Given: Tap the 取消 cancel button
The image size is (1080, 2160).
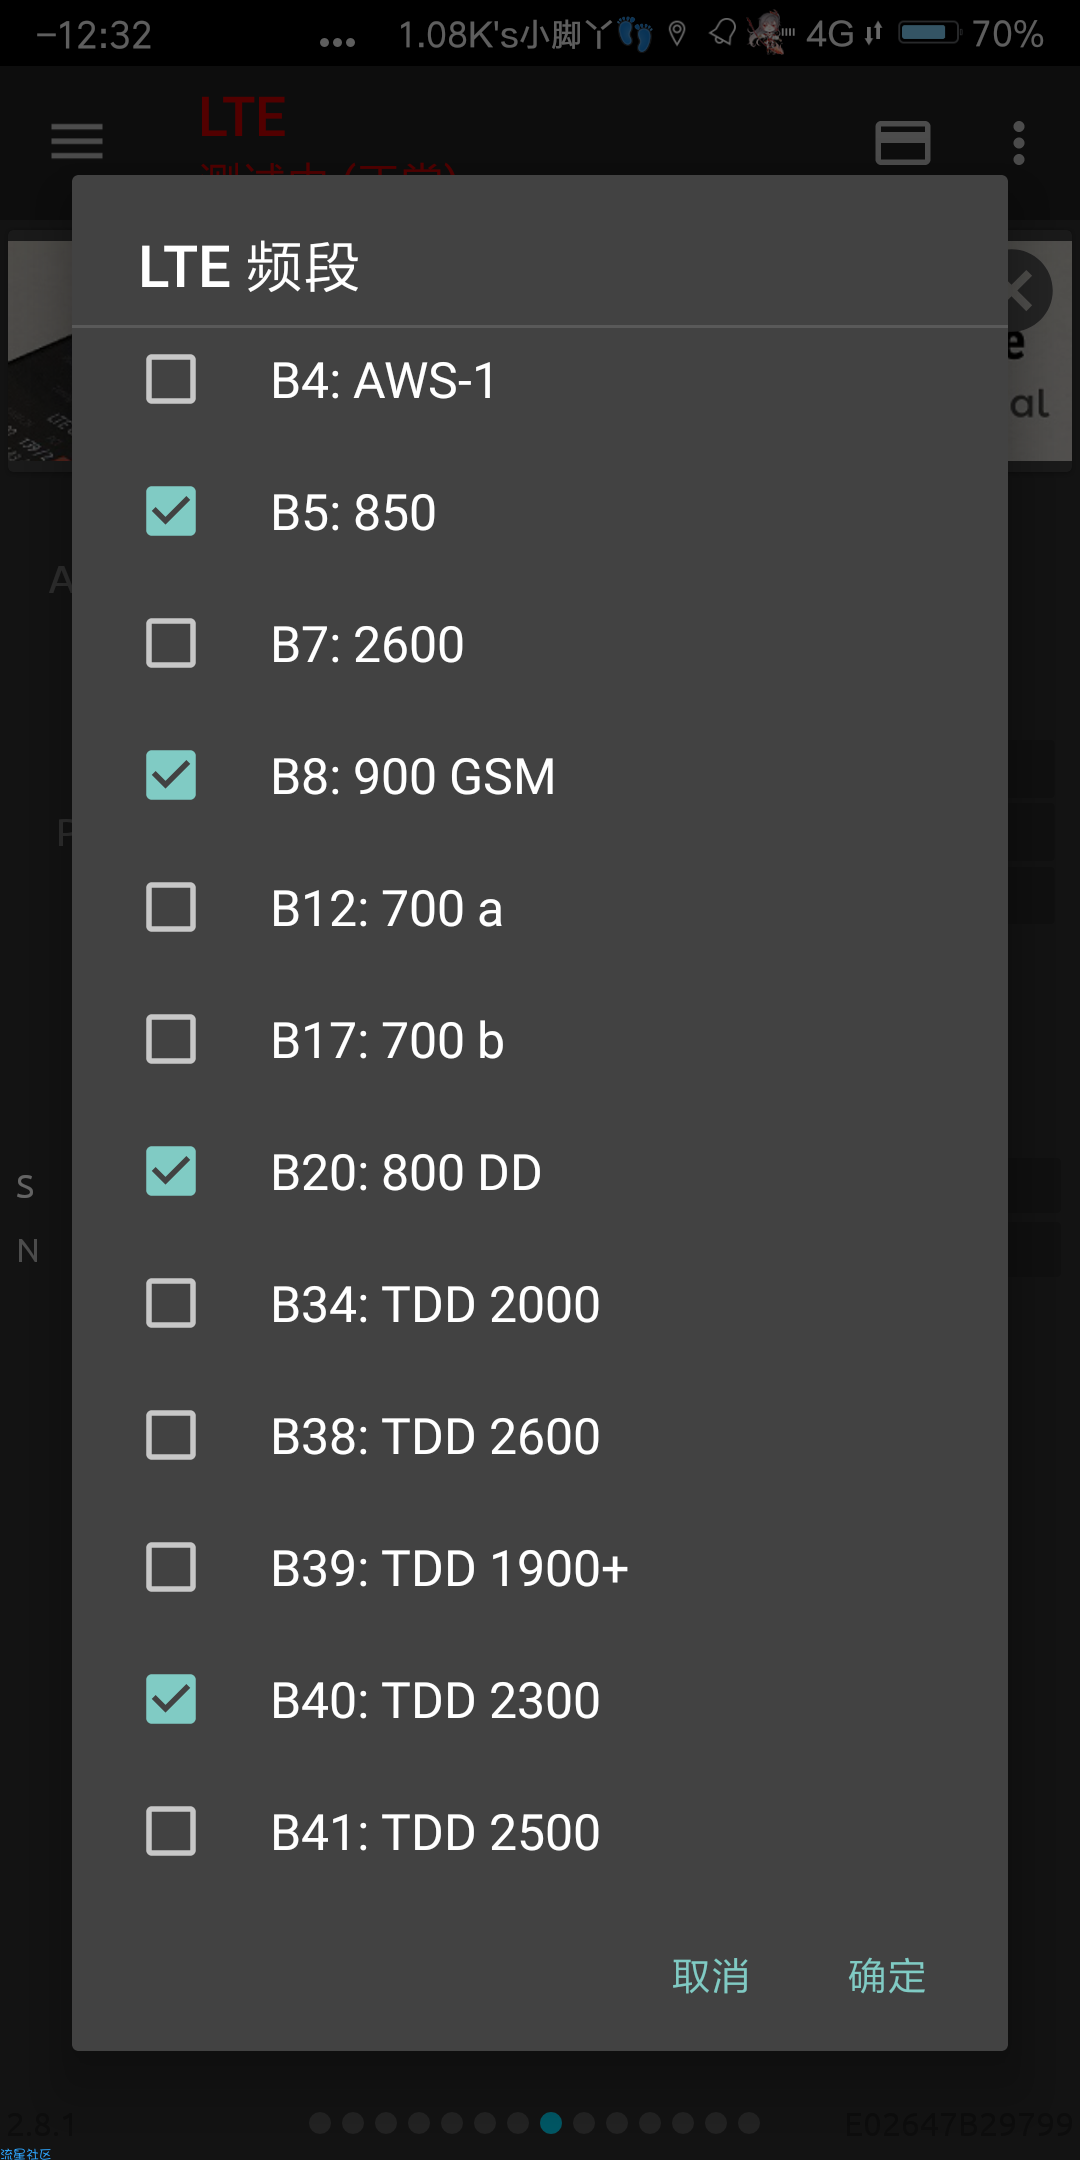Looking at the screenshot, I should 711,1976.
